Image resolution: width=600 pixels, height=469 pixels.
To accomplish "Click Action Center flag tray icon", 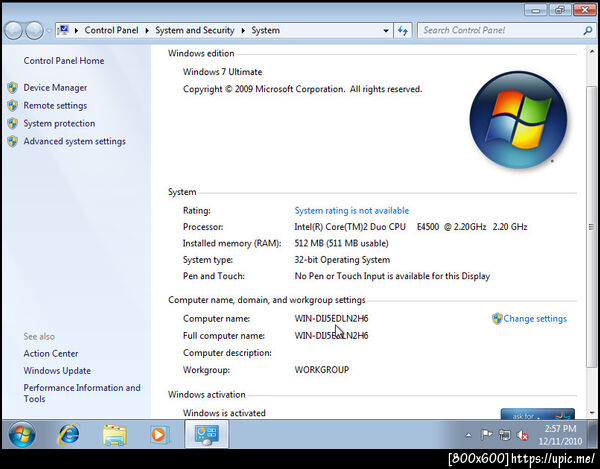I will [x=486, y=435].
